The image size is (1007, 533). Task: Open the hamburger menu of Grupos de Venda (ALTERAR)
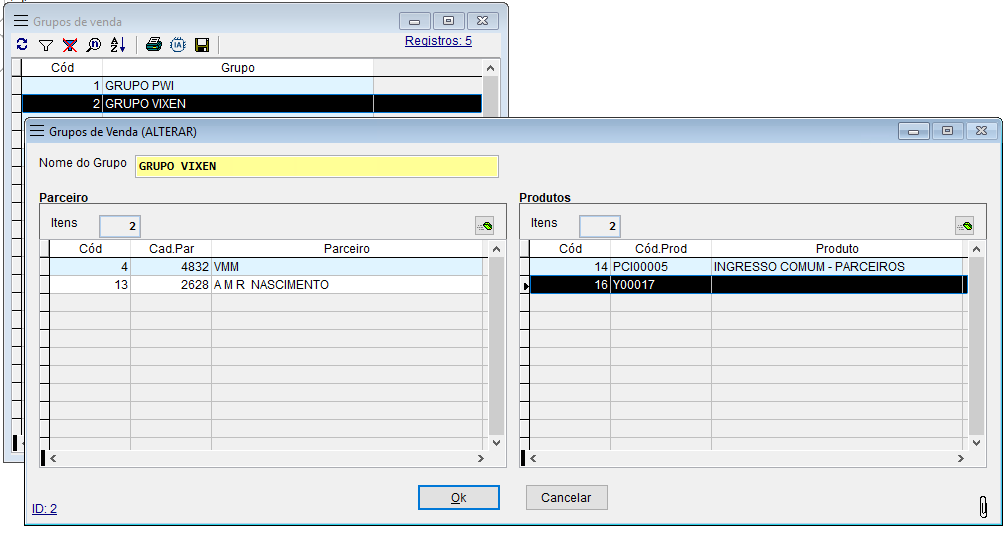point(37,131)
